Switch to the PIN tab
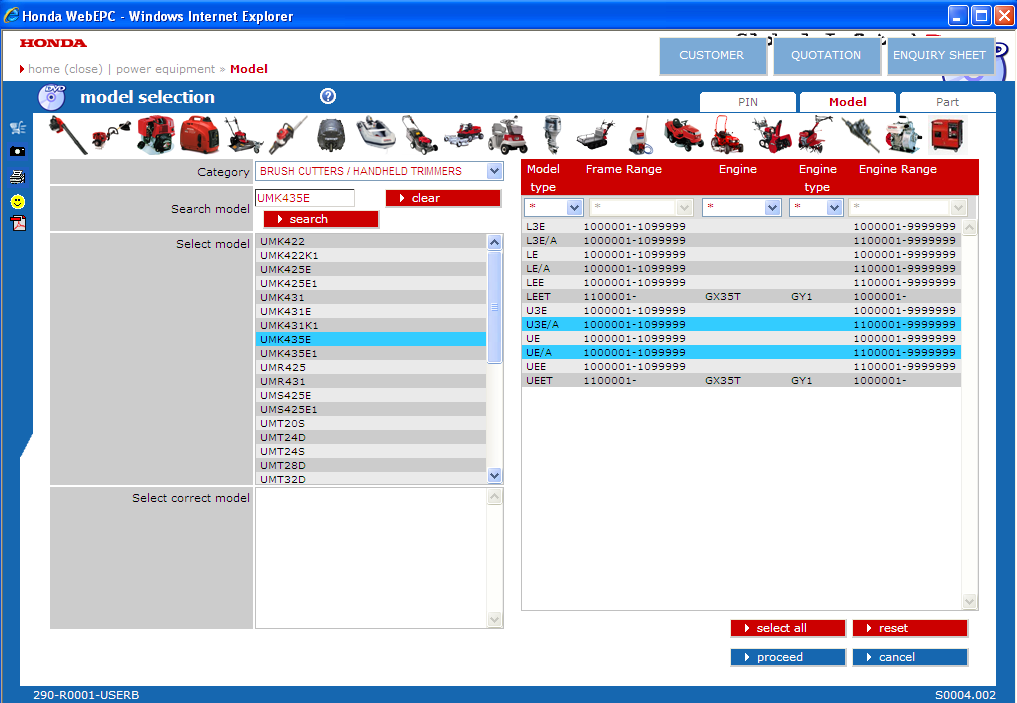Screen dimensions: 1017x703 [x=748, y=102]
